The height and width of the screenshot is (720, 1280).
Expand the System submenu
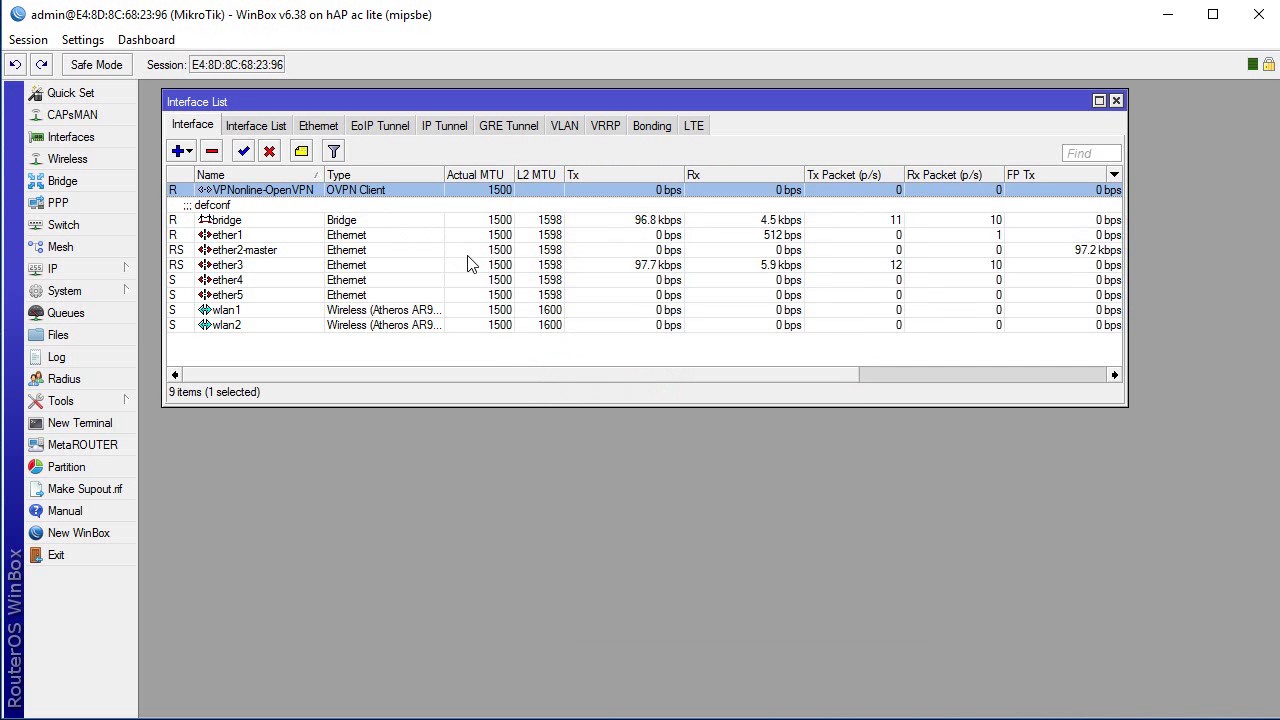(80, 291)
